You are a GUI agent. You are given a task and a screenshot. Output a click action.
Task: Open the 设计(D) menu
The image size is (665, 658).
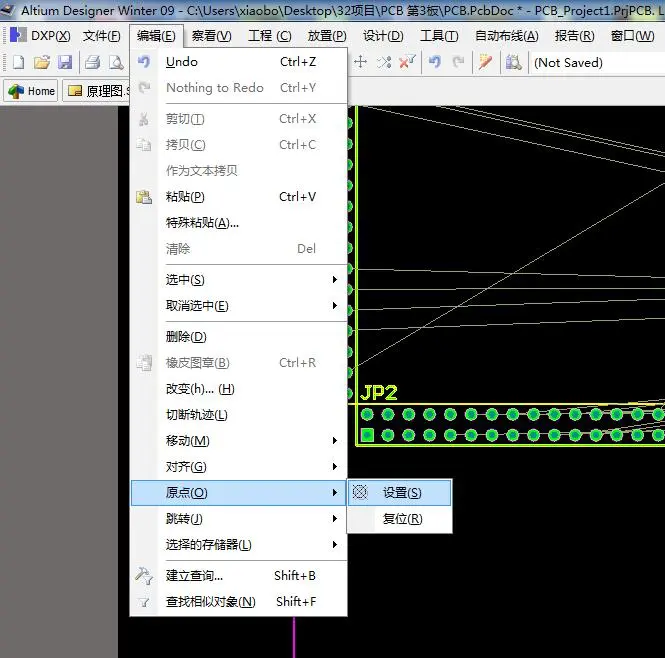(382, 36)
